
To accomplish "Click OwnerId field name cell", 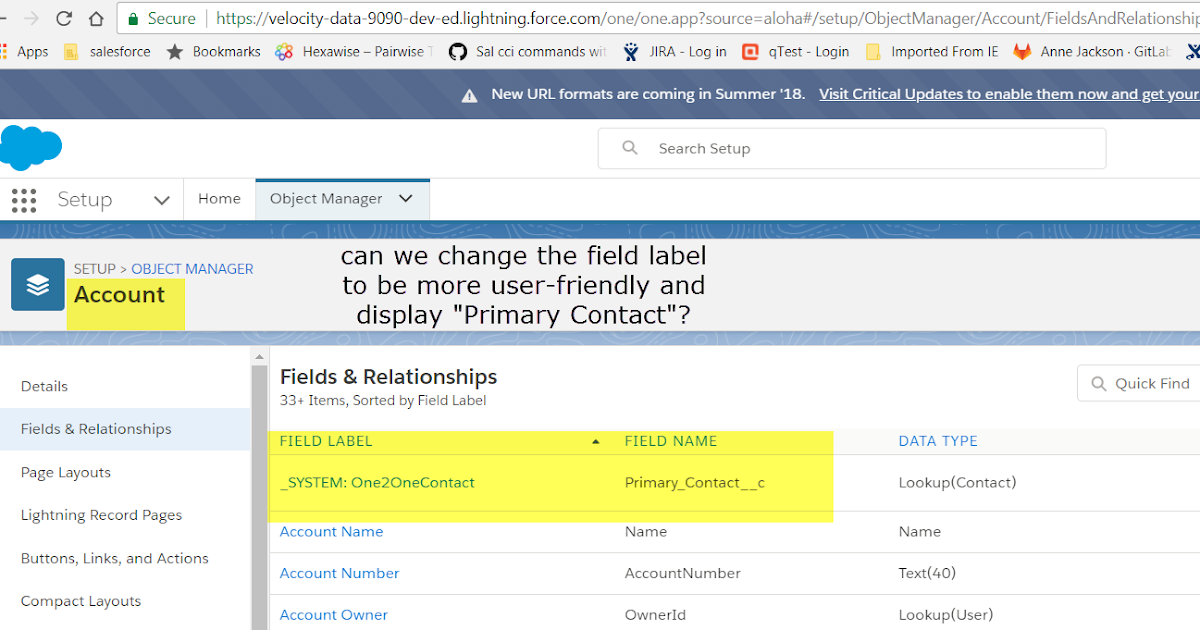I will 655,615.
